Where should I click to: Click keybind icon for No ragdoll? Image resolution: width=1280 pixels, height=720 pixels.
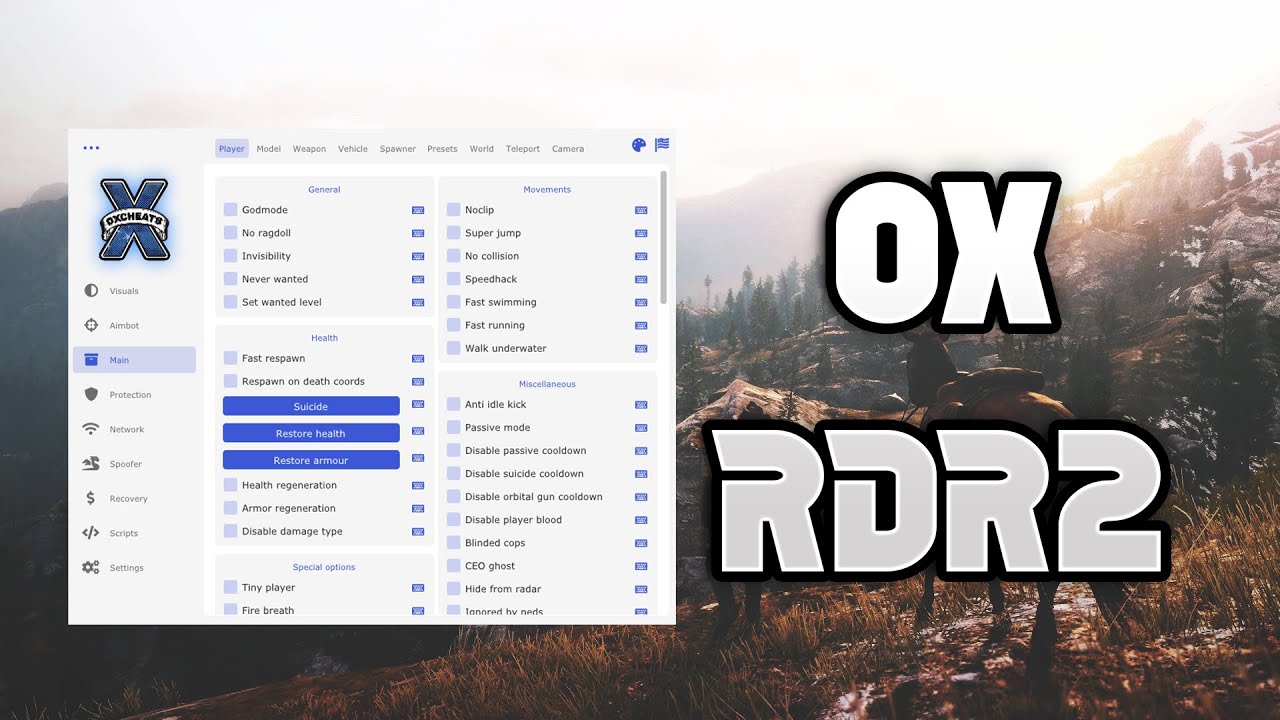[418, 233]
